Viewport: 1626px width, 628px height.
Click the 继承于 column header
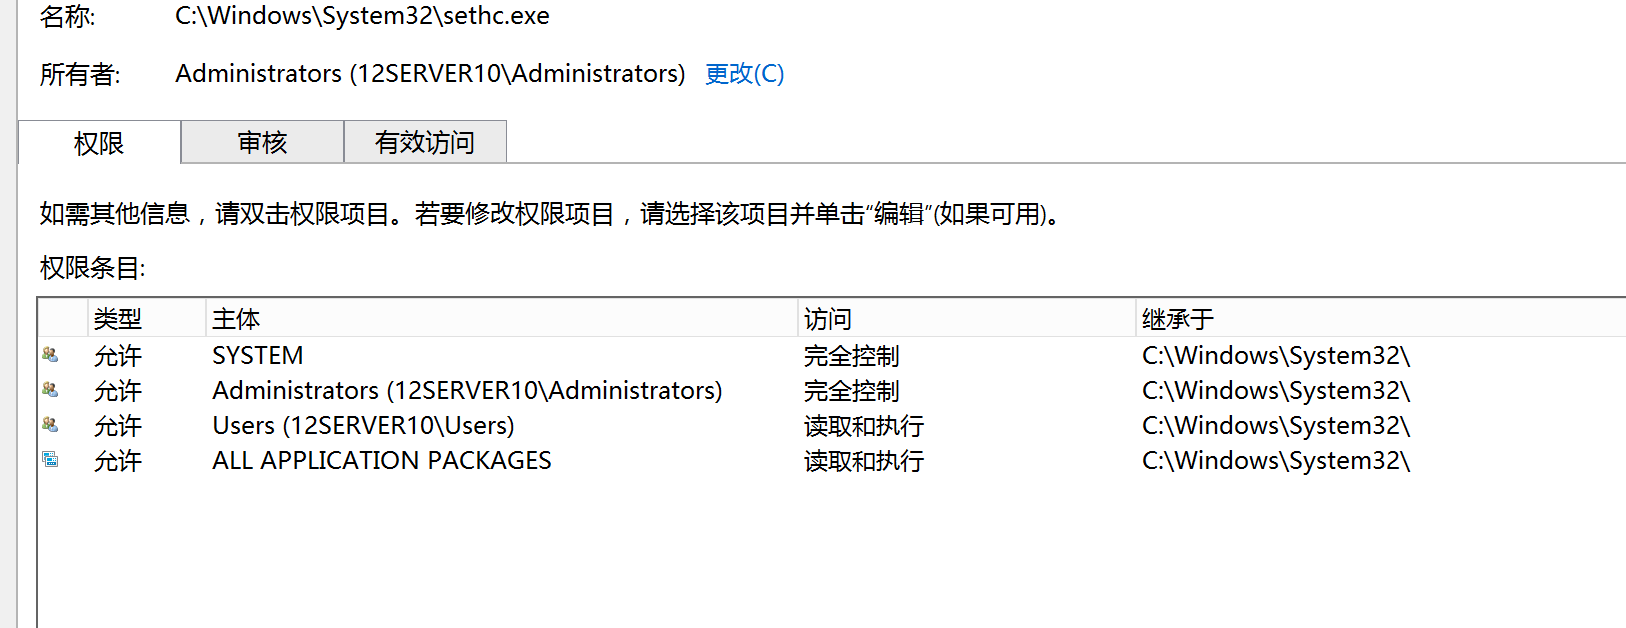1177,319
